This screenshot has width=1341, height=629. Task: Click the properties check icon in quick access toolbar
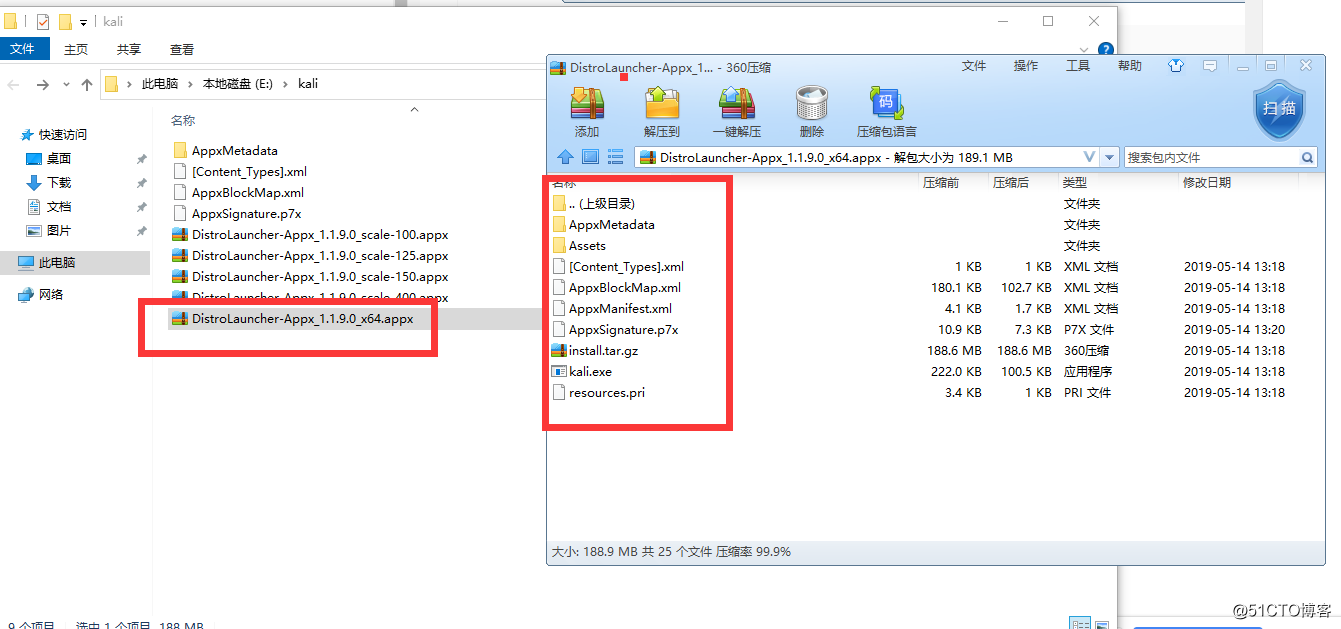pyautogui.click(x=42, y=21)
